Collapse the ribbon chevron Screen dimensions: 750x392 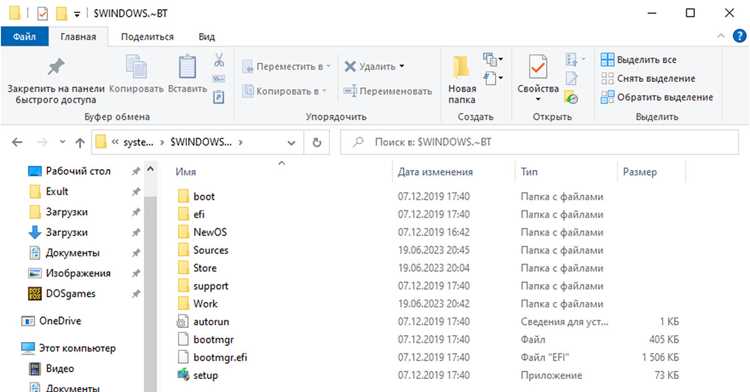point(721,36)
